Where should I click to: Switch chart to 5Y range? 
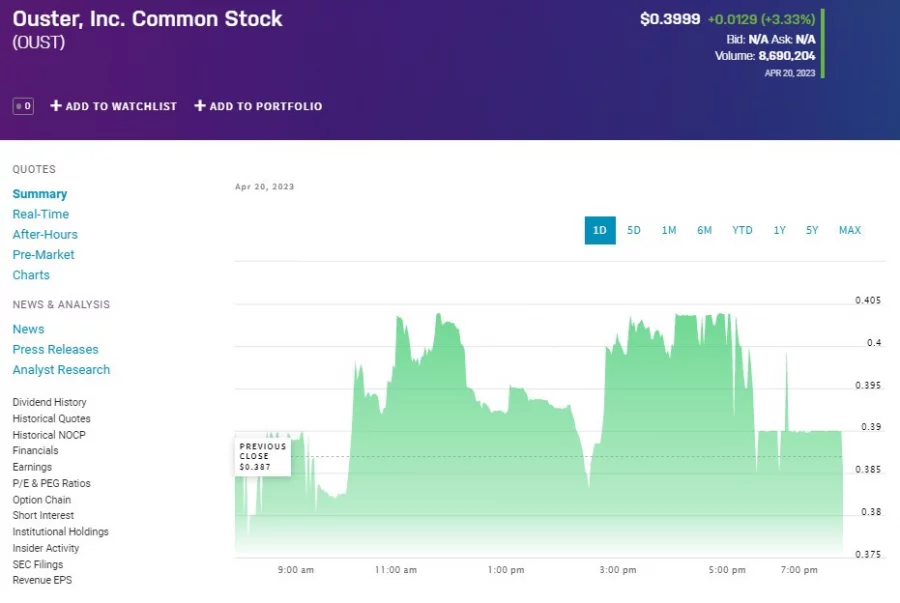click(x=812, y=230)
